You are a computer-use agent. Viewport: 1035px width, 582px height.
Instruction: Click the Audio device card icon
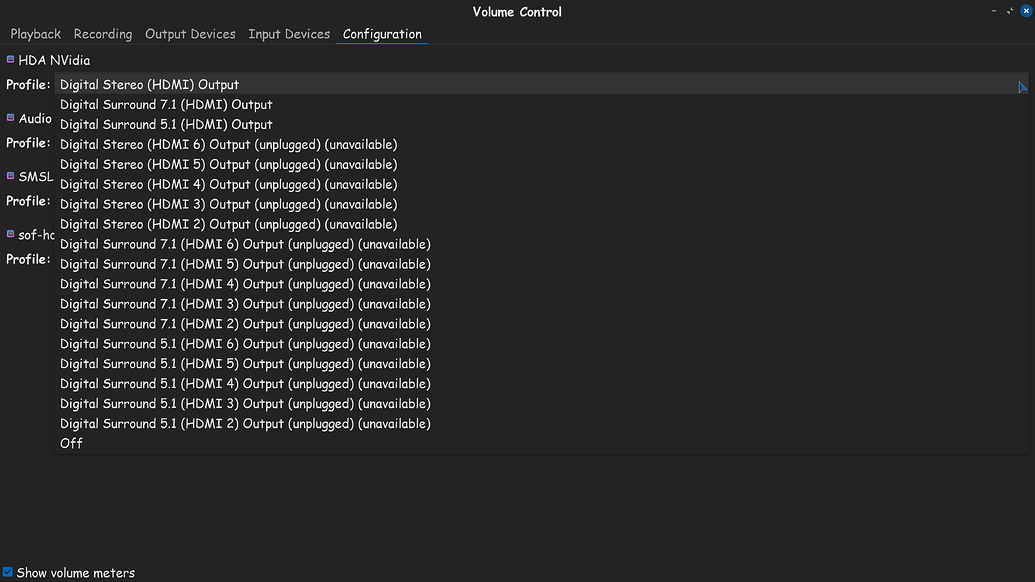pyautogui.click(x=11, y=117)
